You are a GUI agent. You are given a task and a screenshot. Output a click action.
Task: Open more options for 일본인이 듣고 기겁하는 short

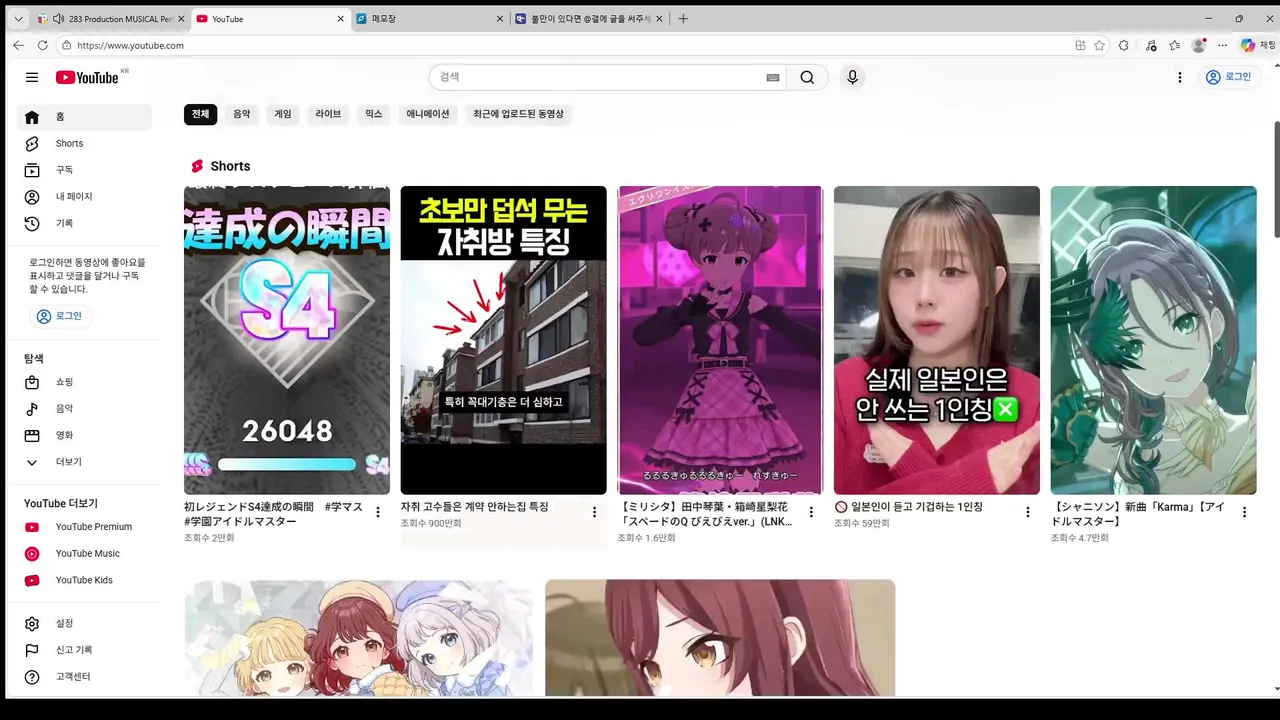pos(1027,512)
